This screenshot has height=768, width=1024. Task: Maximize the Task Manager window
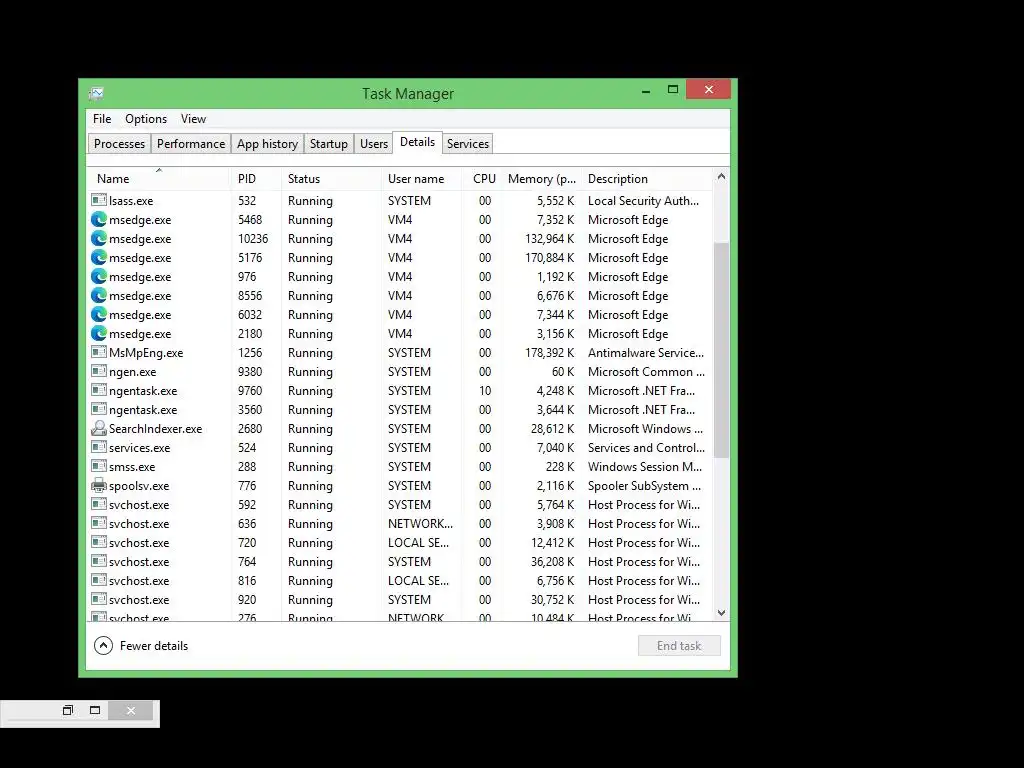click(673, 89)
